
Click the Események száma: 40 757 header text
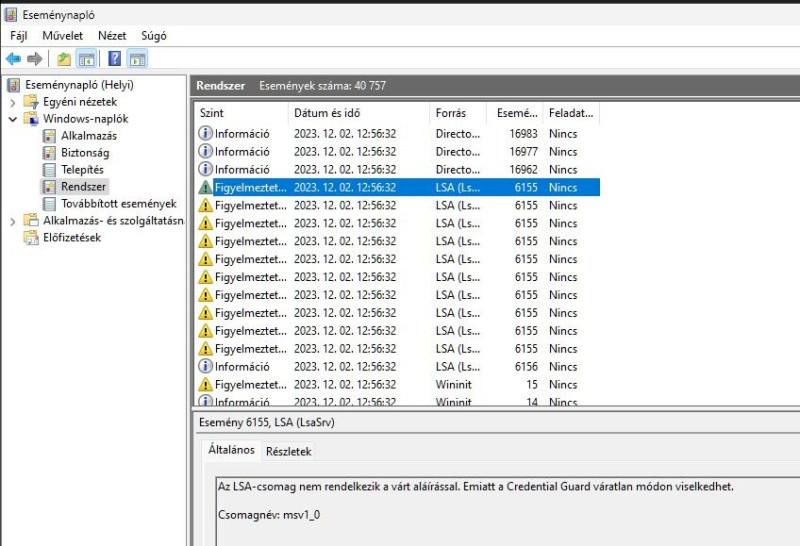(322, 86)
